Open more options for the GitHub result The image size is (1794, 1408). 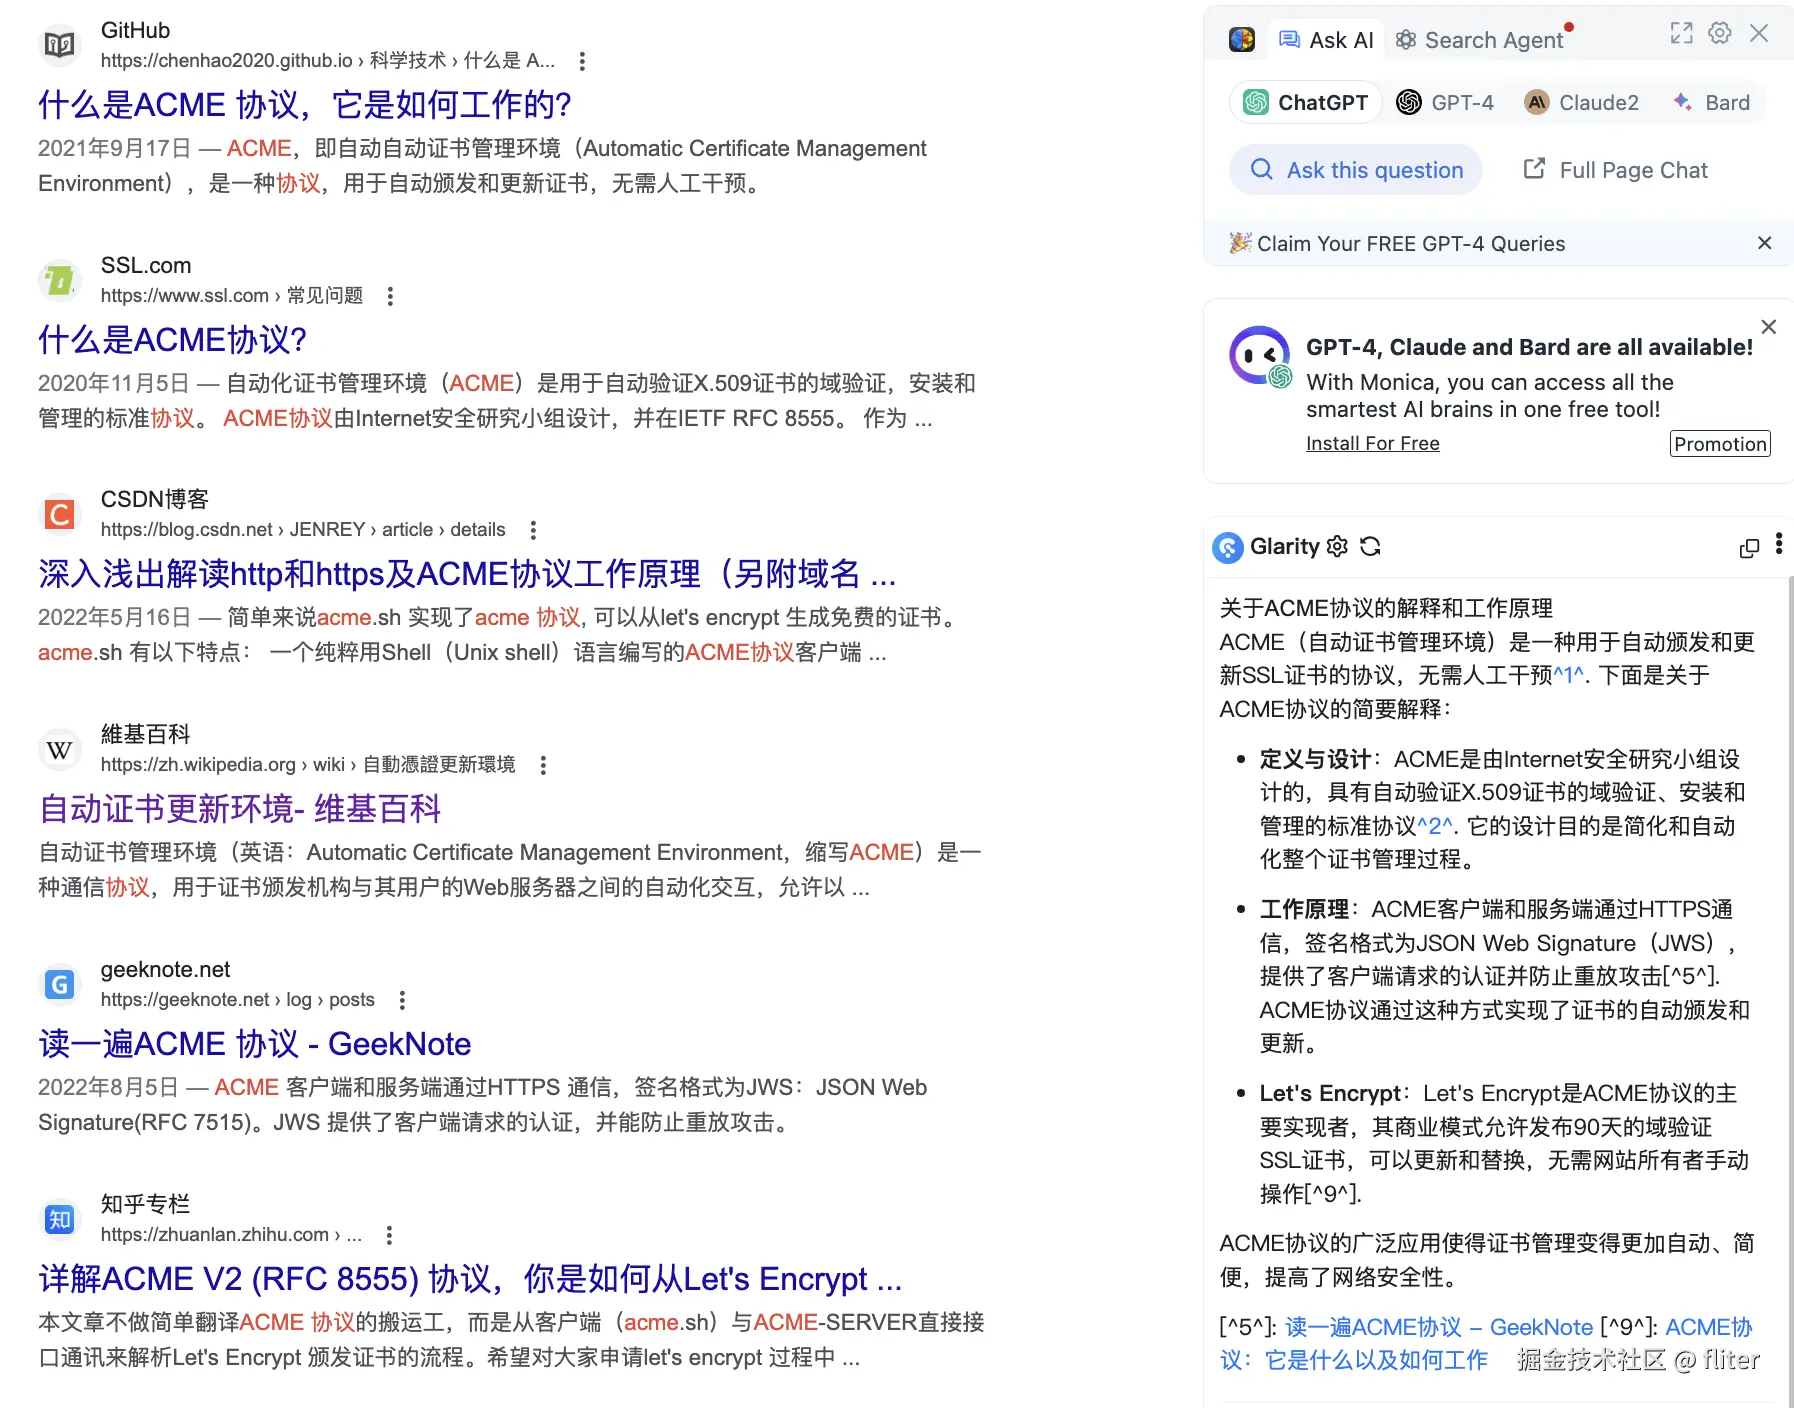pyautogui.click(x=582, y=61)
